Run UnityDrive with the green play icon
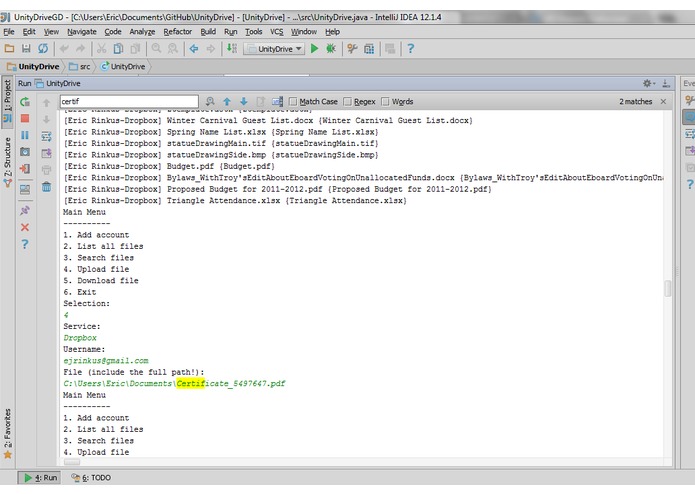 (x=314, y=49)
